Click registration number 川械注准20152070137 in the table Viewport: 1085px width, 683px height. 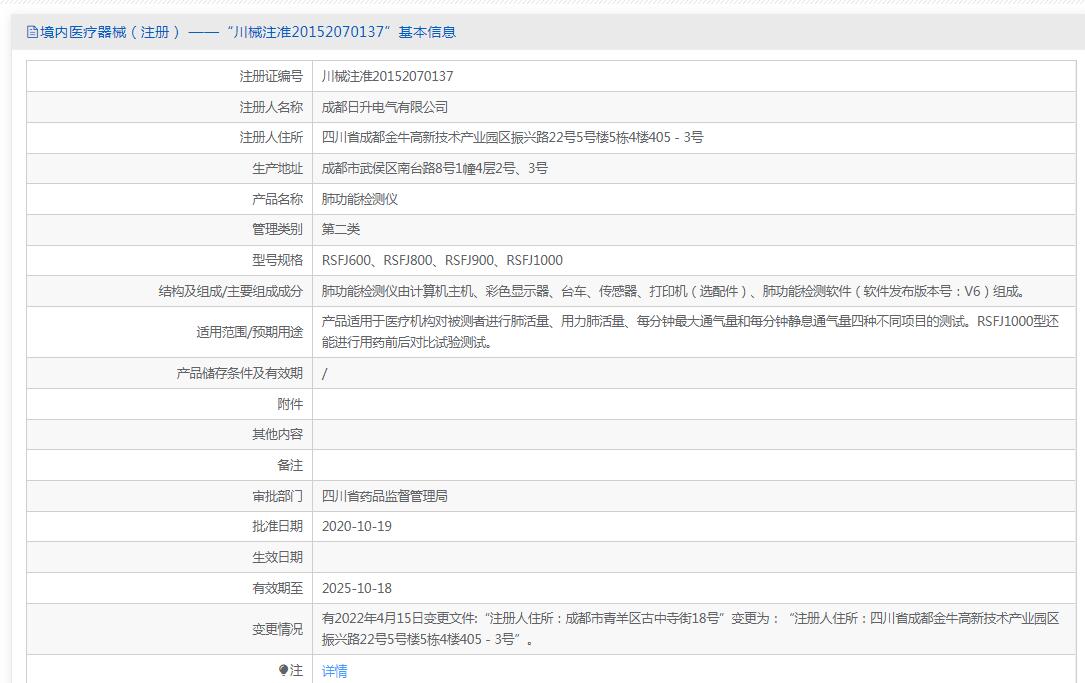pos(387,76)
